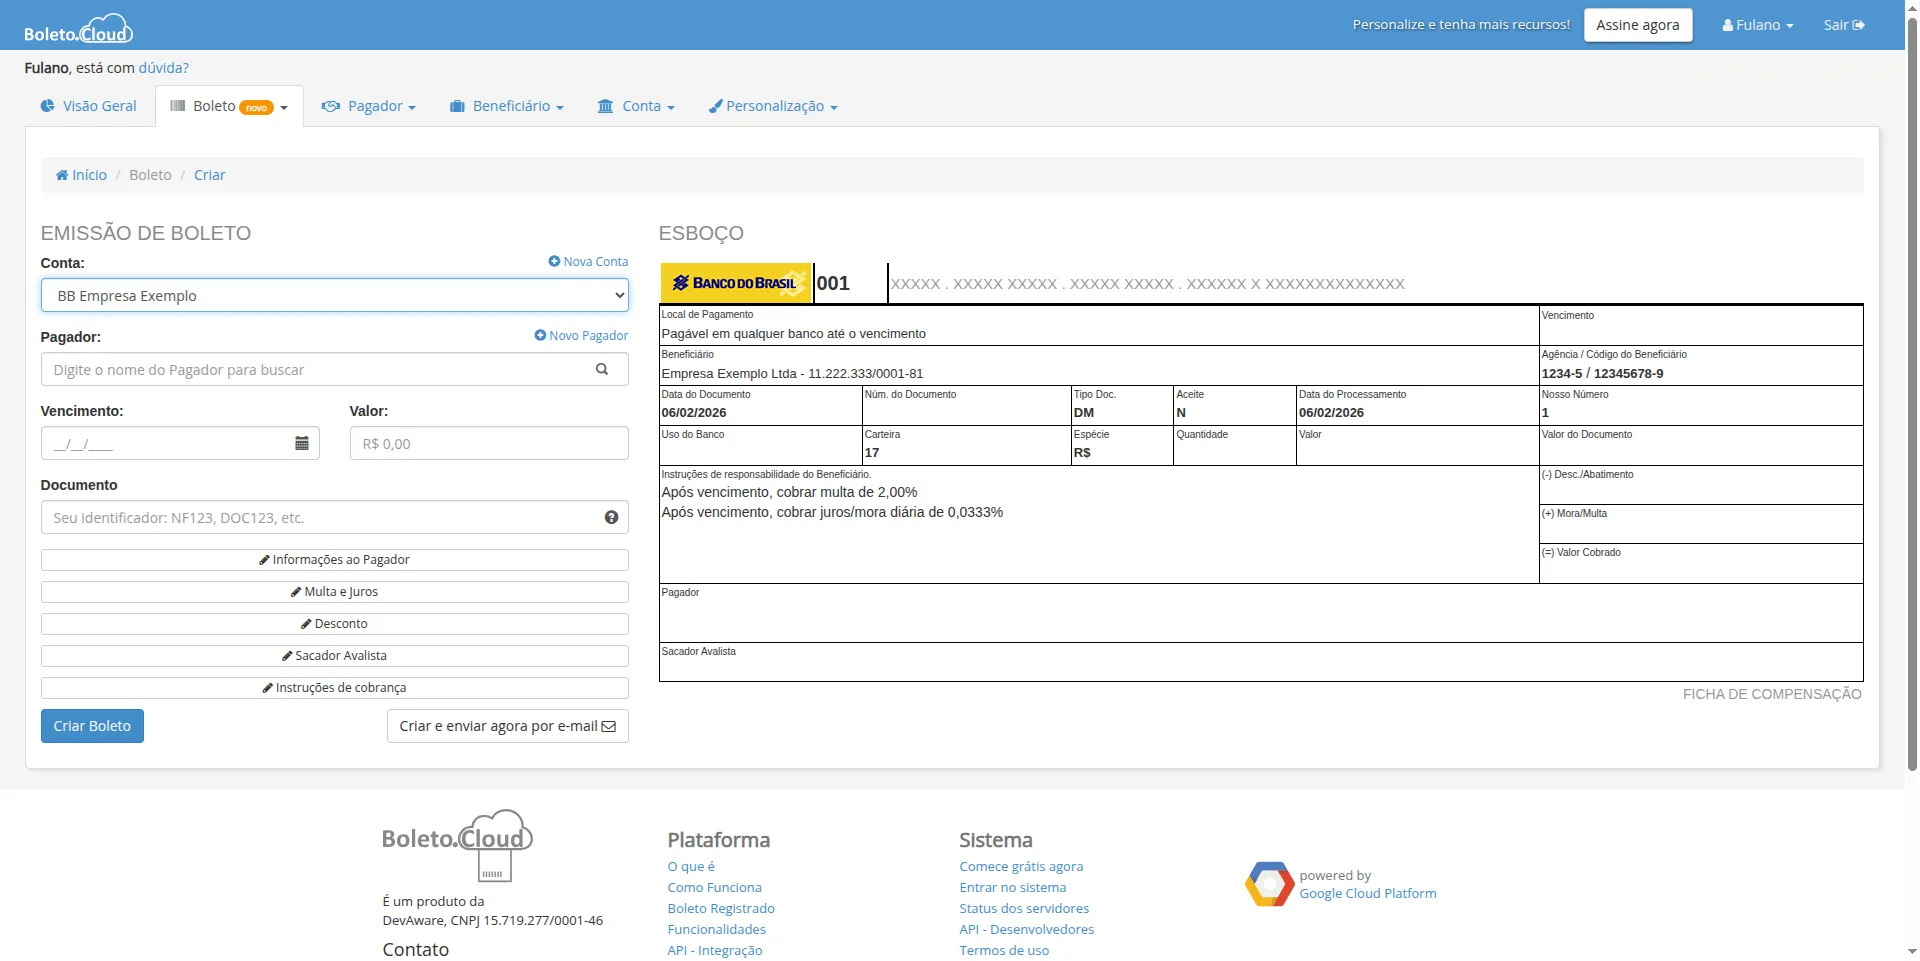Focus the Valor amount input field
Screen dimensions: 1920x961
pyautogui.click(x=488, y=443)
